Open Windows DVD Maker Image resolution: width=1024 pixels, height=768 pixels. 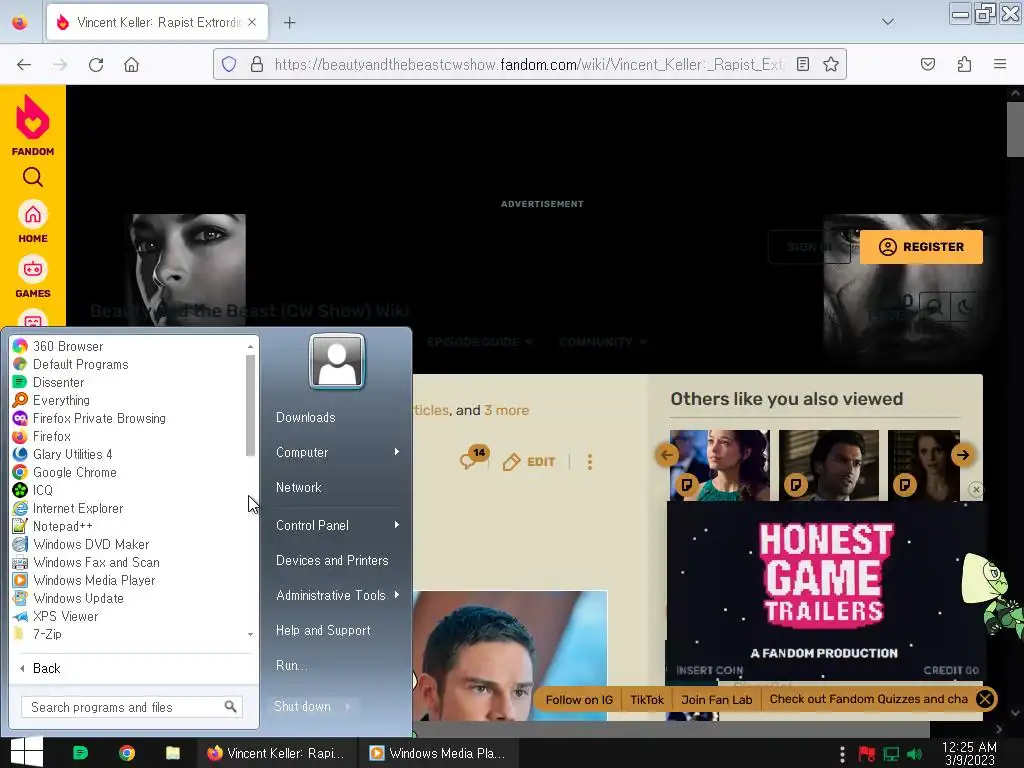[x=91, y=544]
